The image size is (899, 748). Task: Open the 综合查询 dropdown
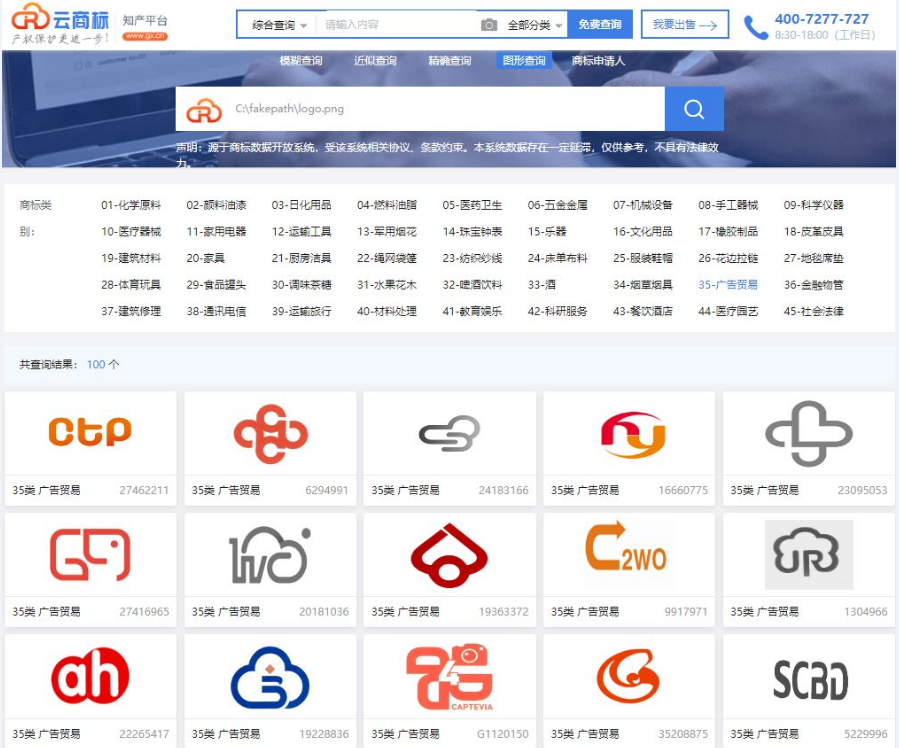[x=279, y=25]
